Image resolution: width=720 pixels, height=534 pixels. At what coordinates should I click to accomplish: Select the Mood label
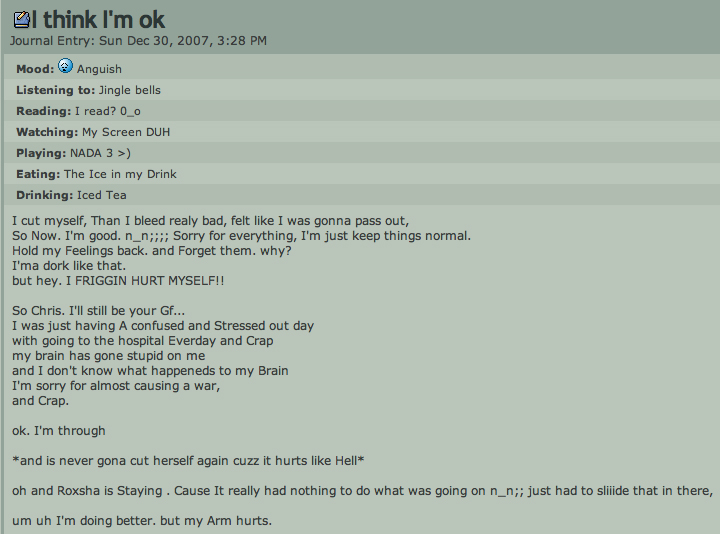click(x=35, y=69)
